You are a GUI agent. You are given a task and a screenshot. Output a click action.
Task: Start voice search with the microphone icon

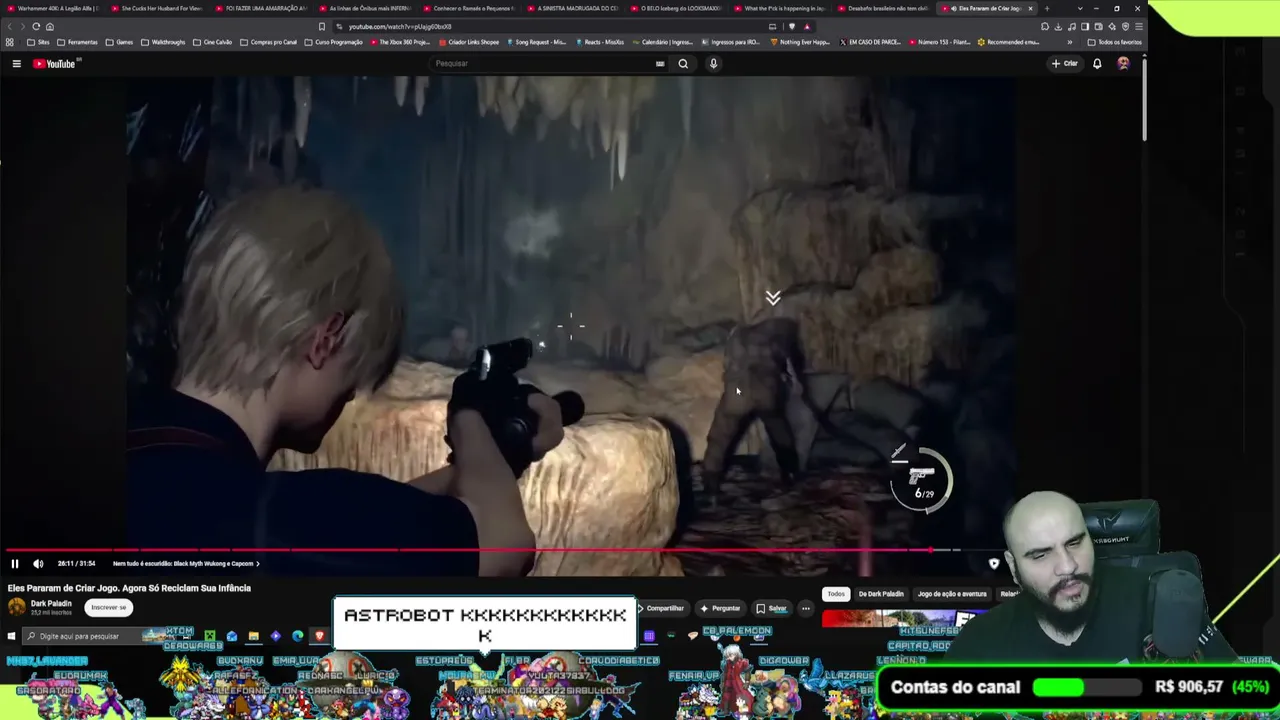713,64
